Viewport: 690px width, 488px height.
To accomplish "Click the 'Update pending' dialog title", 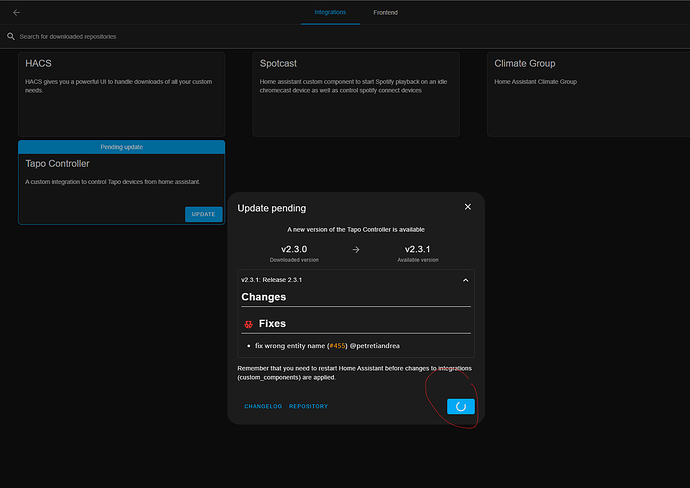I will click(x=272, y=208).
